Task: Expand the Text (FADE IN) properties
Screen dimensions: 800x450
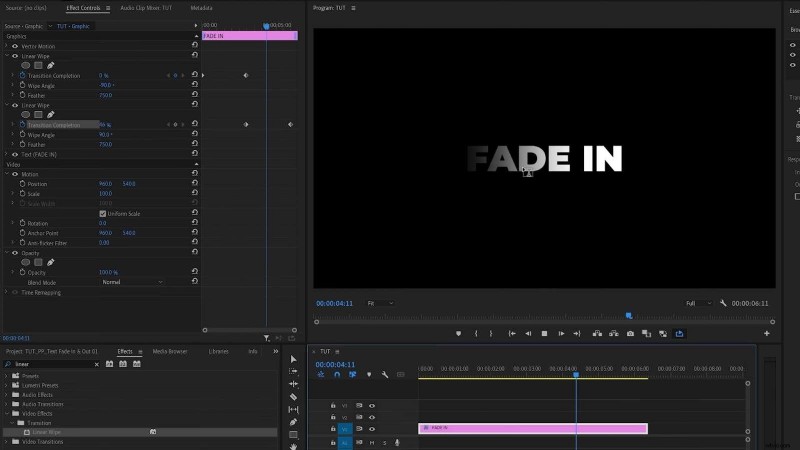Action: [7, 155]
